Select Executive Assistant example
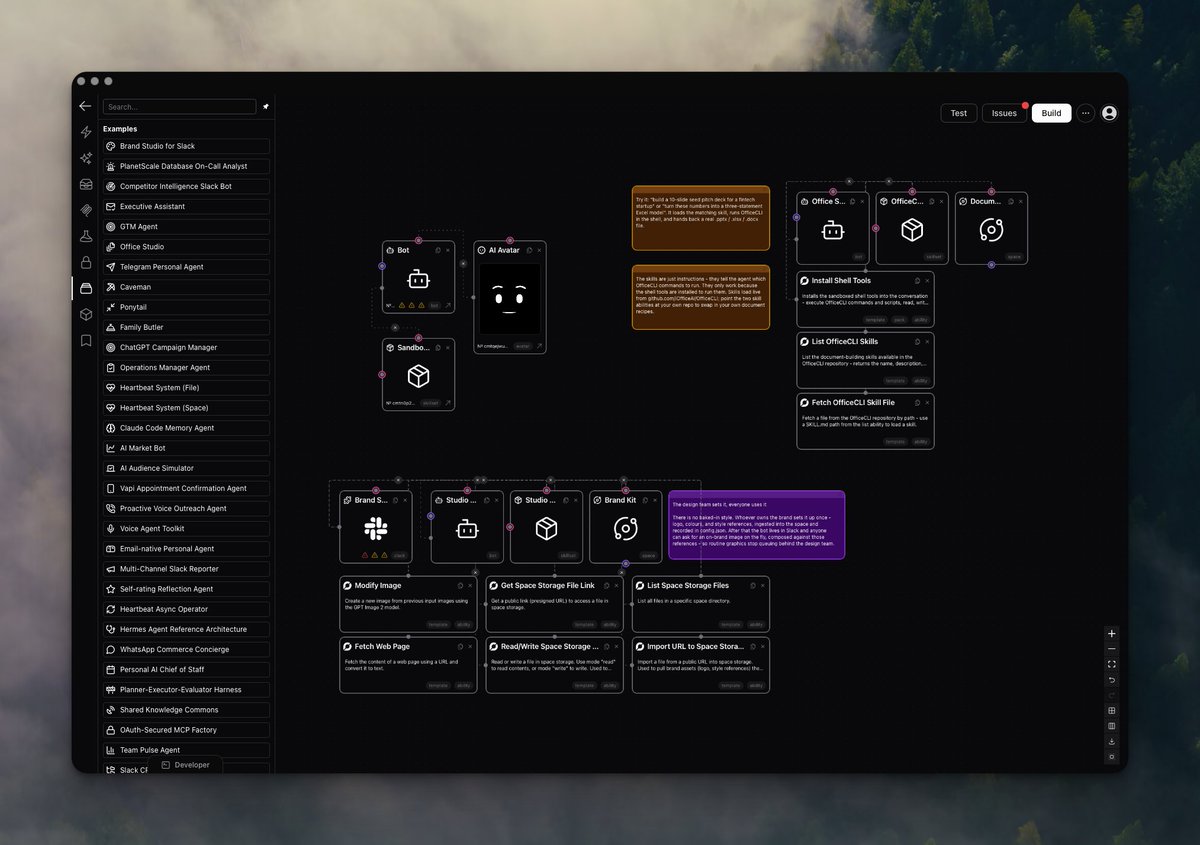1200x845 pixels. (x=186, y=206)
